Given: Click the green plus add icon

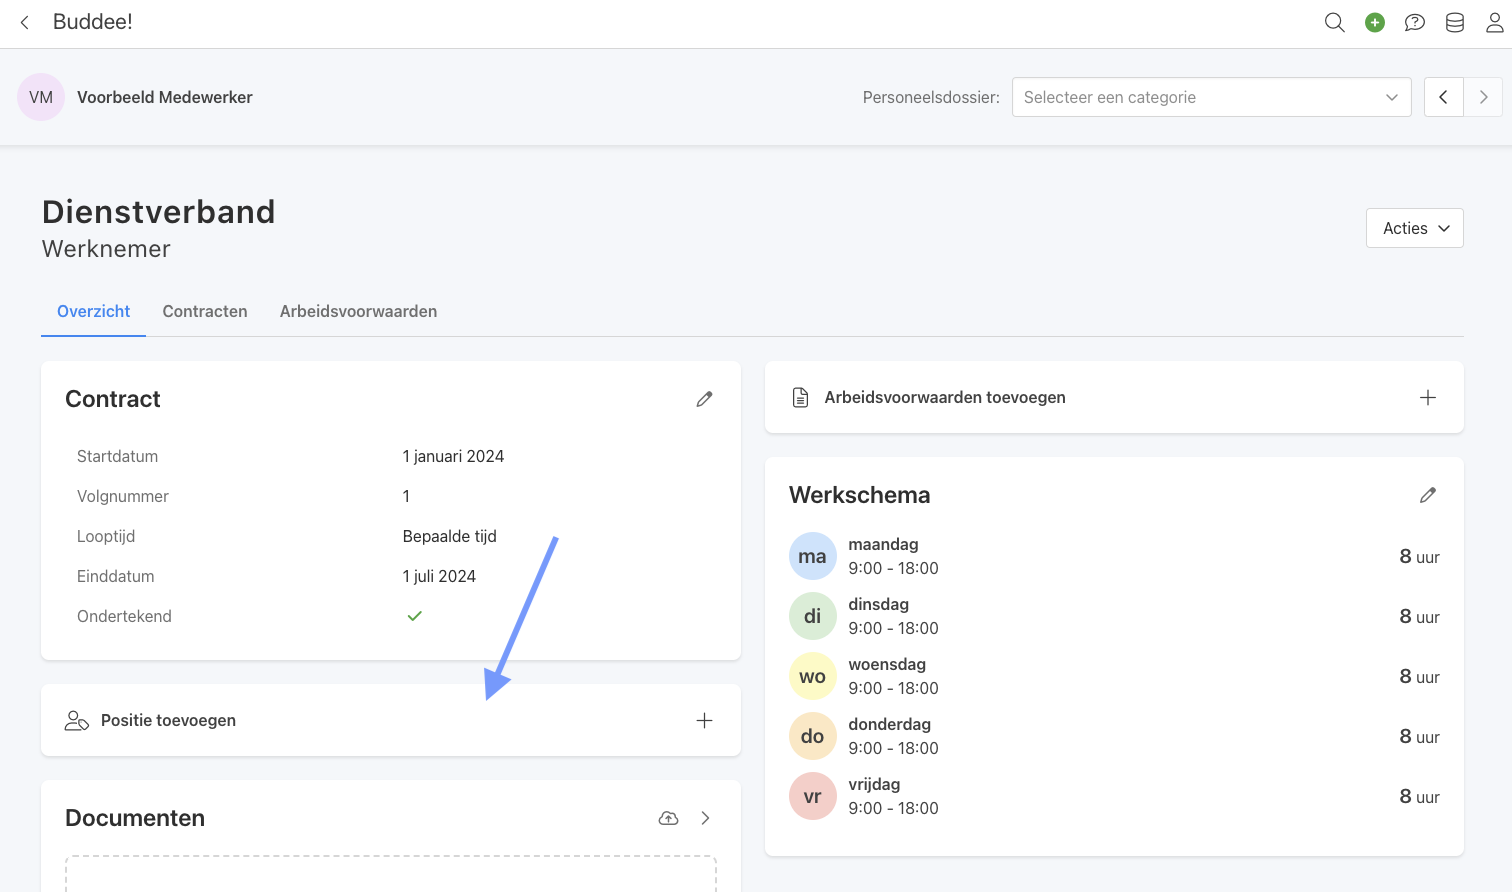Looking at the screenshot, I should pos(1375,22).
